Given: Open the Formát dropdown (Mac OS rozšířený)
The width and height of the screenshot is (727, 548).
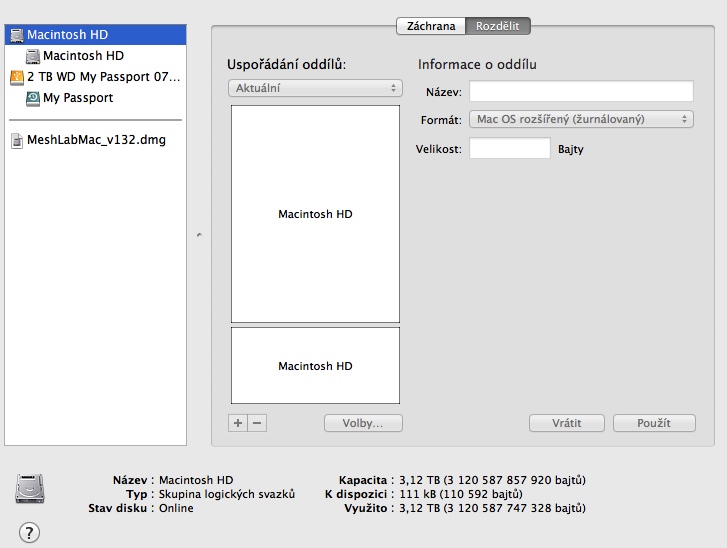Looking at the screenshot, I should coord(581,119).
